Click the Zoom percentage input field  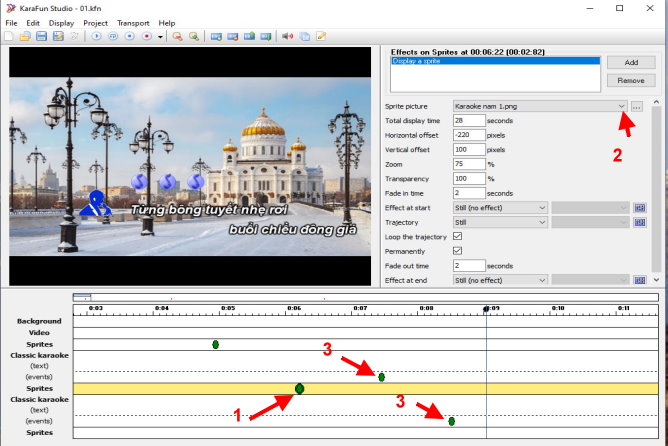468,164
